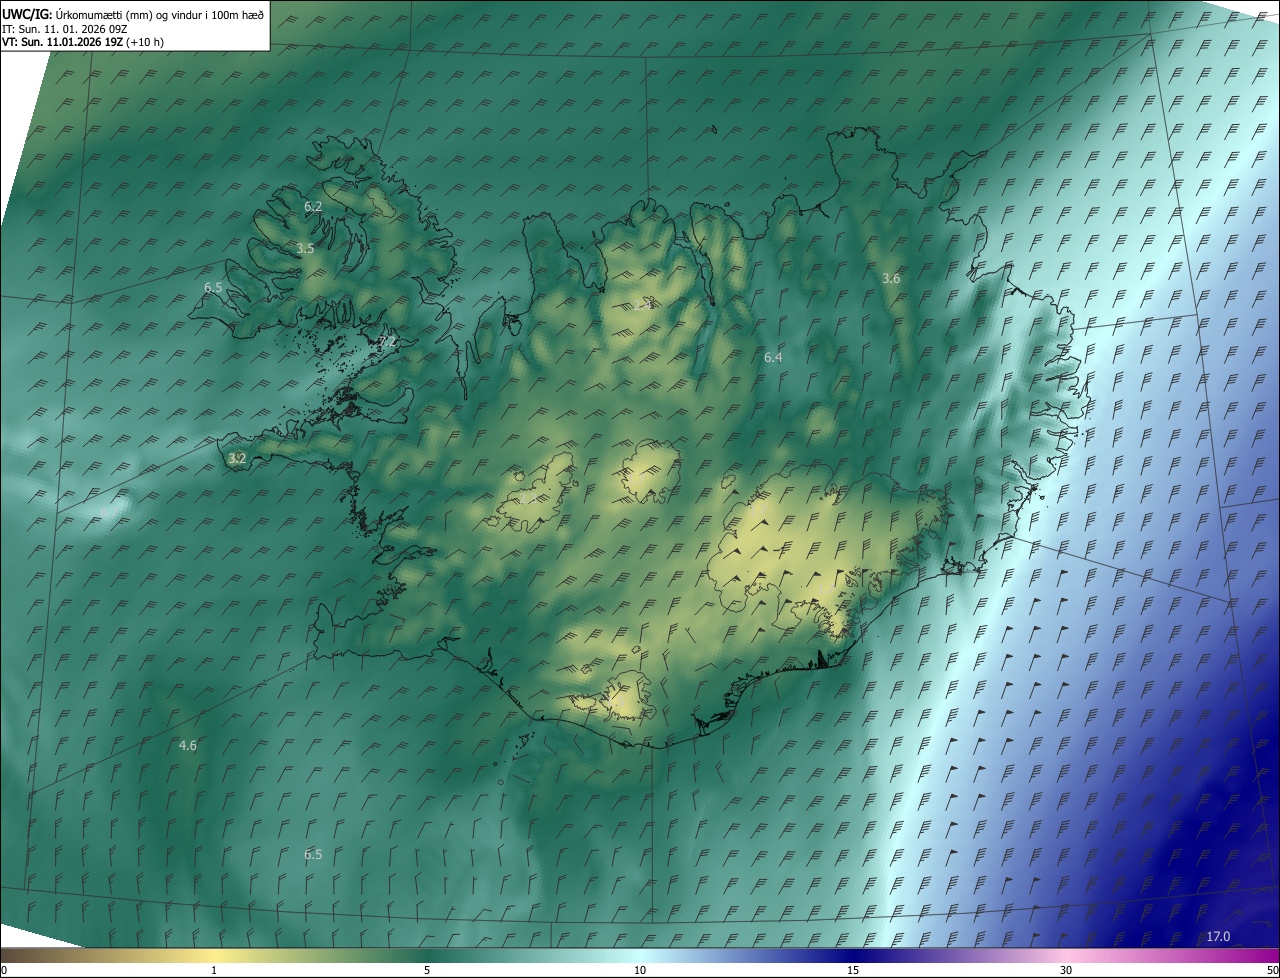Image resolution: width=1280 pixels, height=978 pixels.
Task: Click the 50 tick on the color scale
Action: (1272, 970)
